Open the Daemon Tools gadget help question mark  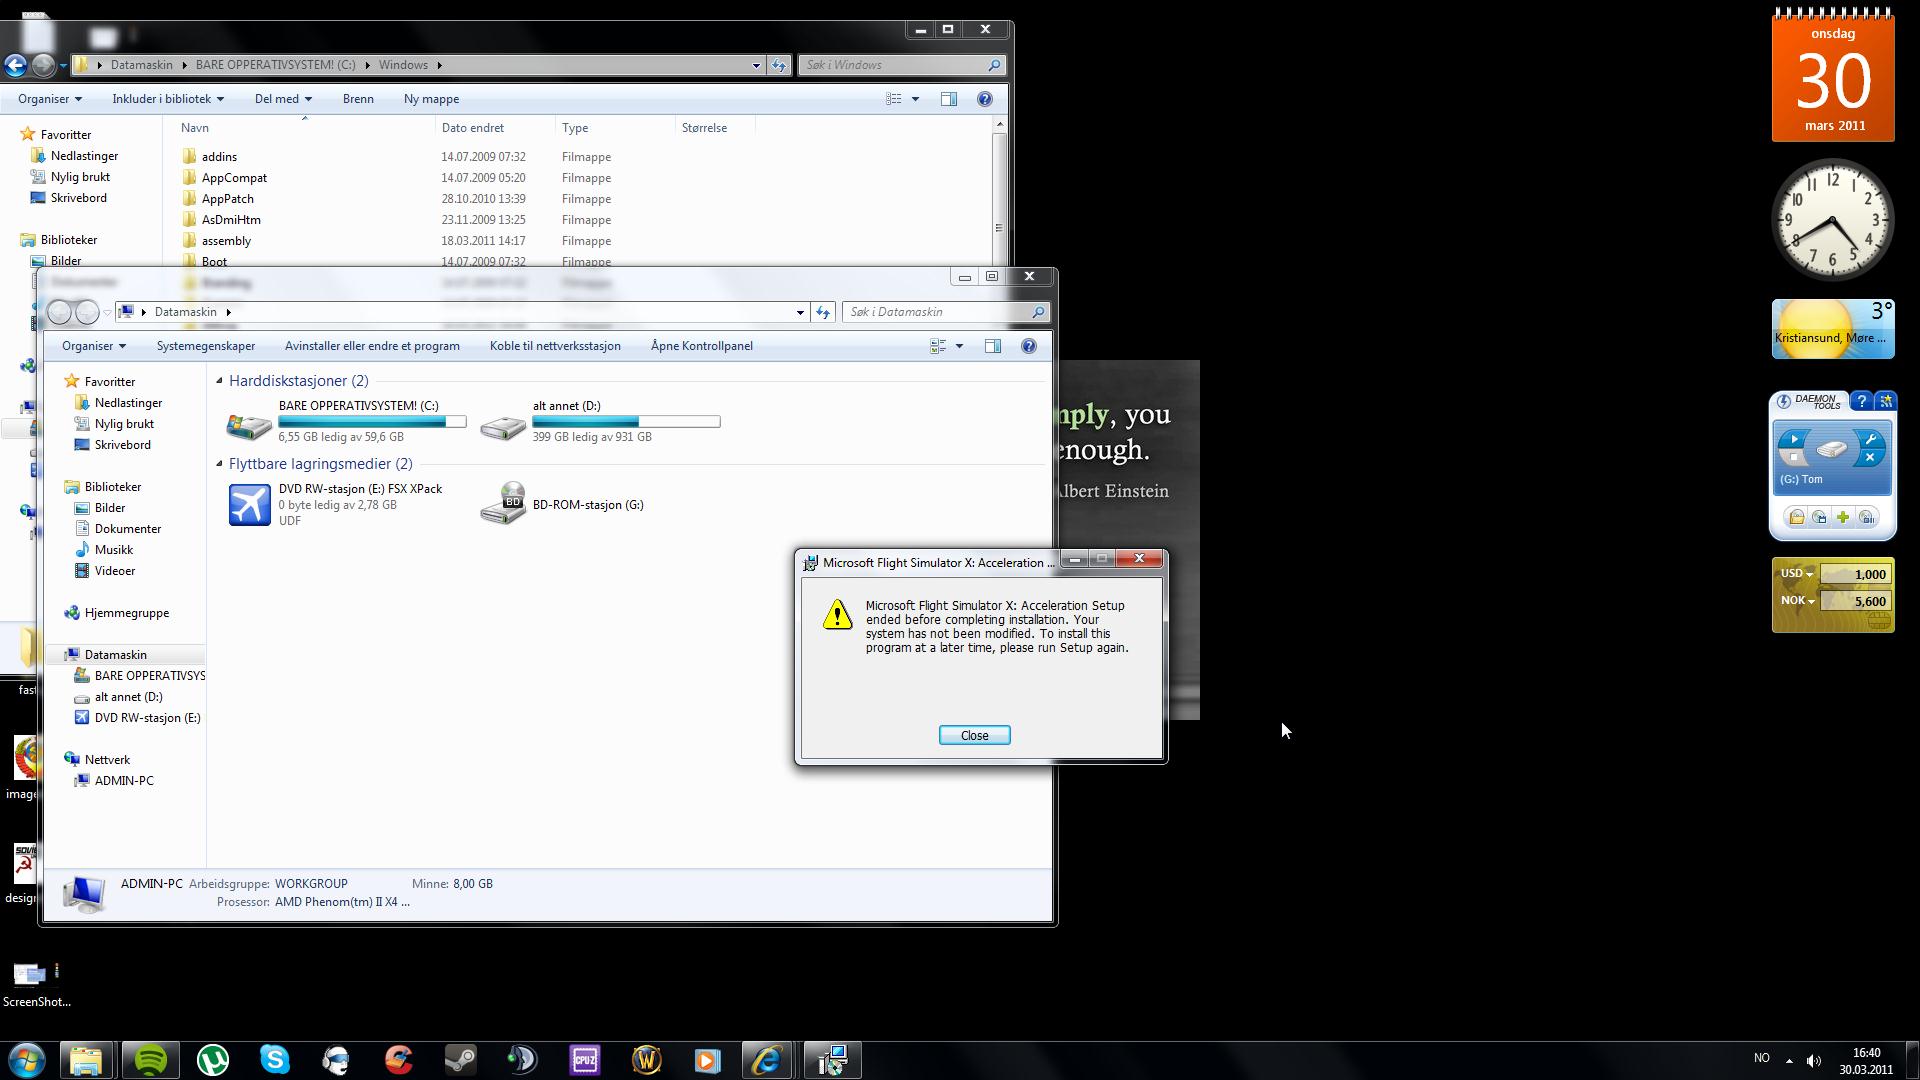coord(1861,401)
